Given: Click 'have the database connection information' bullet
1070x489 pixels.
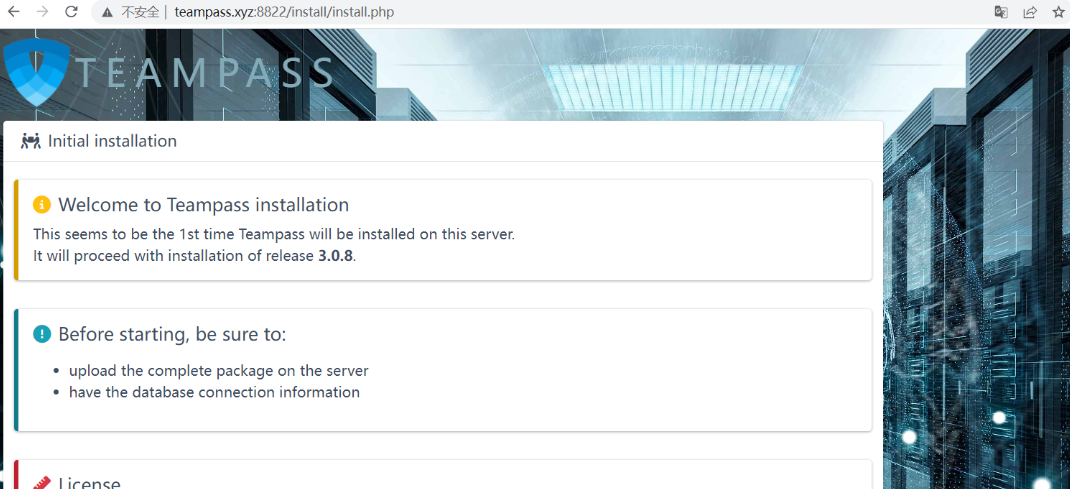Looking at the screenshot, I should click(x=214, y=392).
